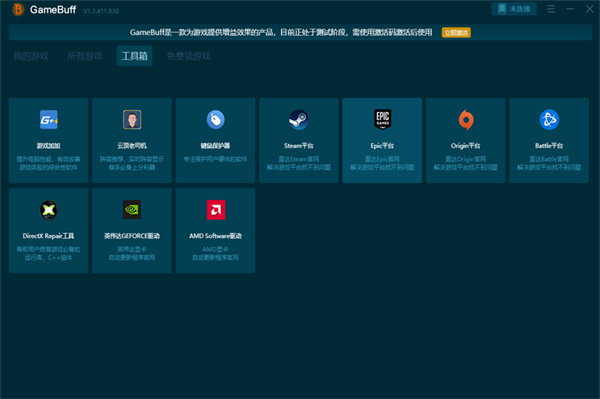The width and height of the screenshot is (600, 399).
Task: Click the GameBuff logo in title bar
Action: click(x=18, y=10)
